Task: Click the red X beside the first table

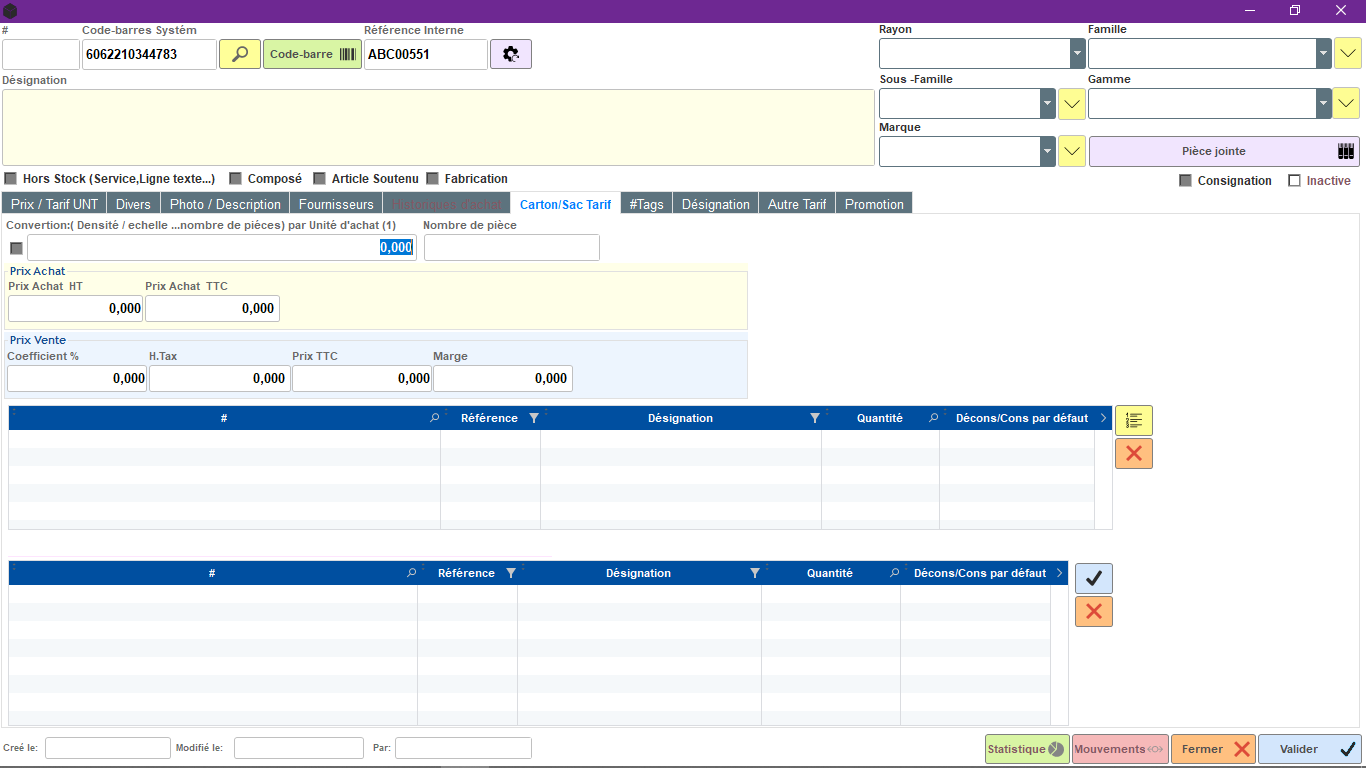Action: point(1134,453)
